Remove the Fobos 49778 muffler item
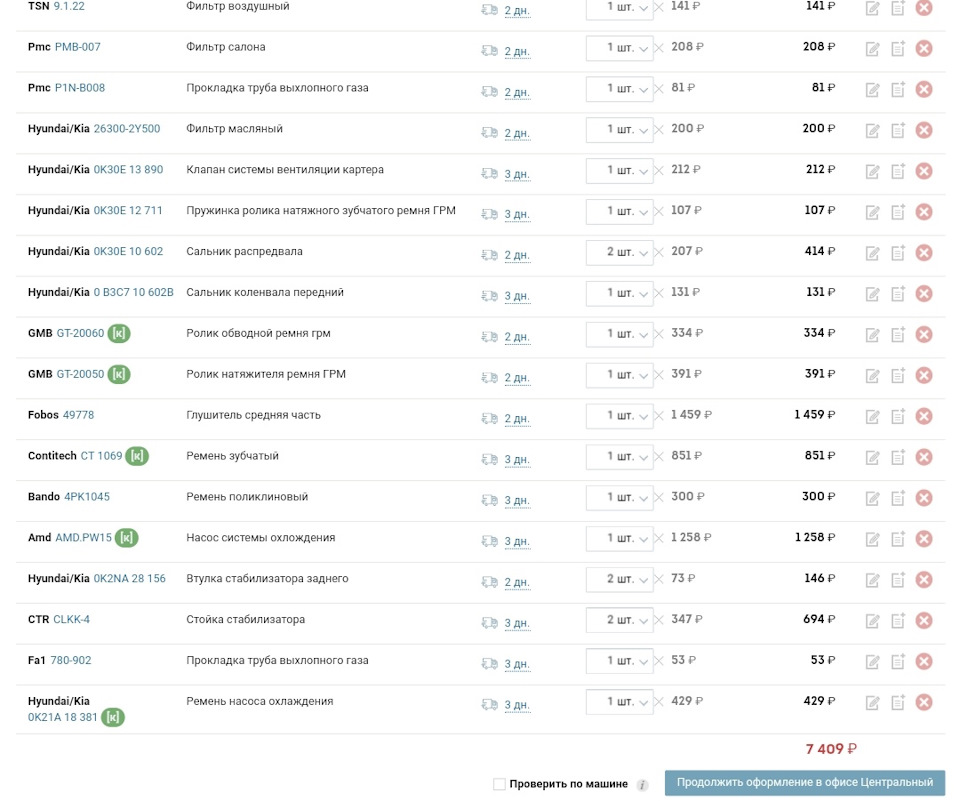960x801 pixels. (924, 416)
